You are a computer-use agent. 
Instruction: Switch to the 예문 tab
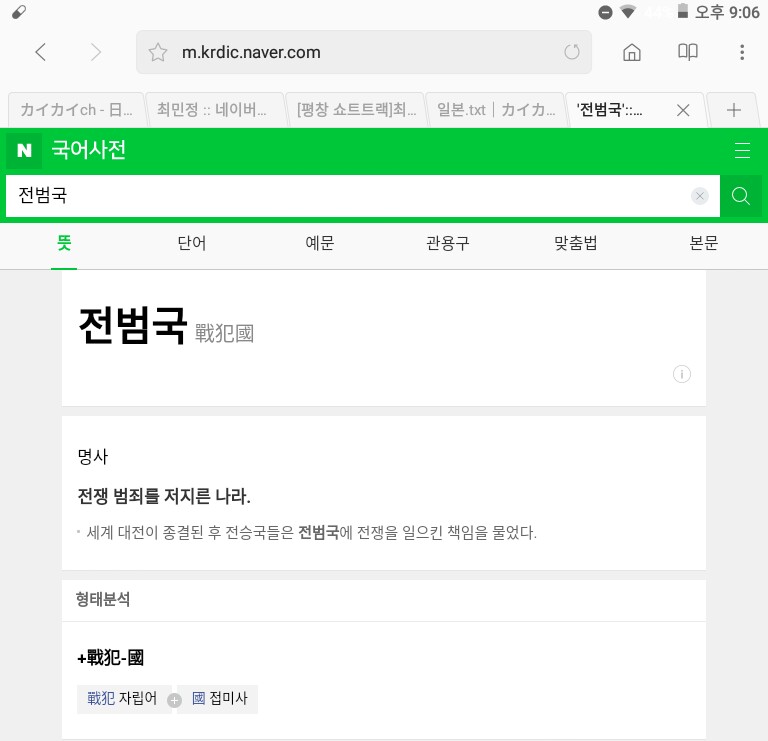(x=319, y=243)
